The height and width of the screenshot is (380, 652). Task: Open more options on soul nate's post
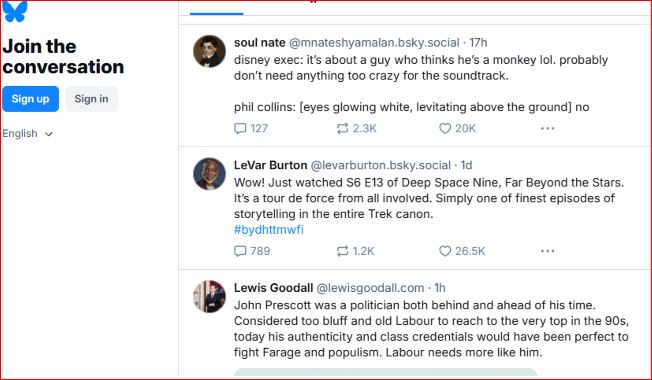547,128
